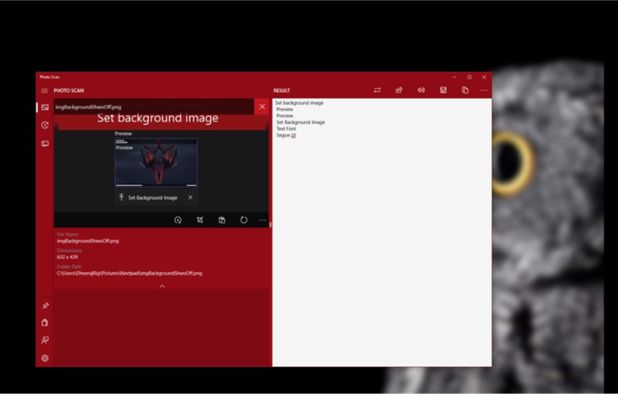This screenshot has width=618, height=394.
Task: Click the file name under File Name label
Action: point(88,241)
